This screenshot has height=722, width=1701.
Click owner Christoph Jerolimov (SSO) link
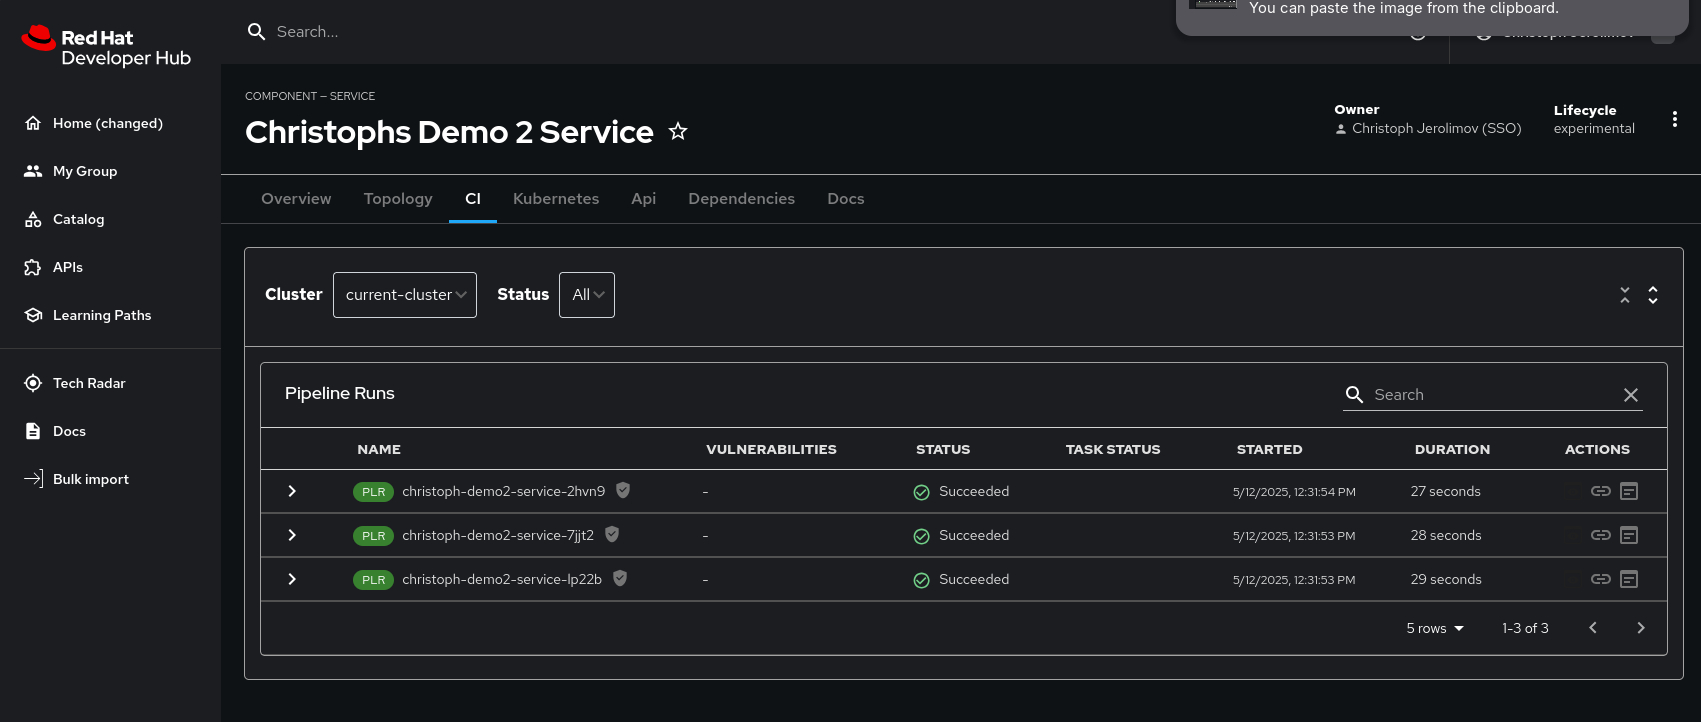coord(1436,129)
